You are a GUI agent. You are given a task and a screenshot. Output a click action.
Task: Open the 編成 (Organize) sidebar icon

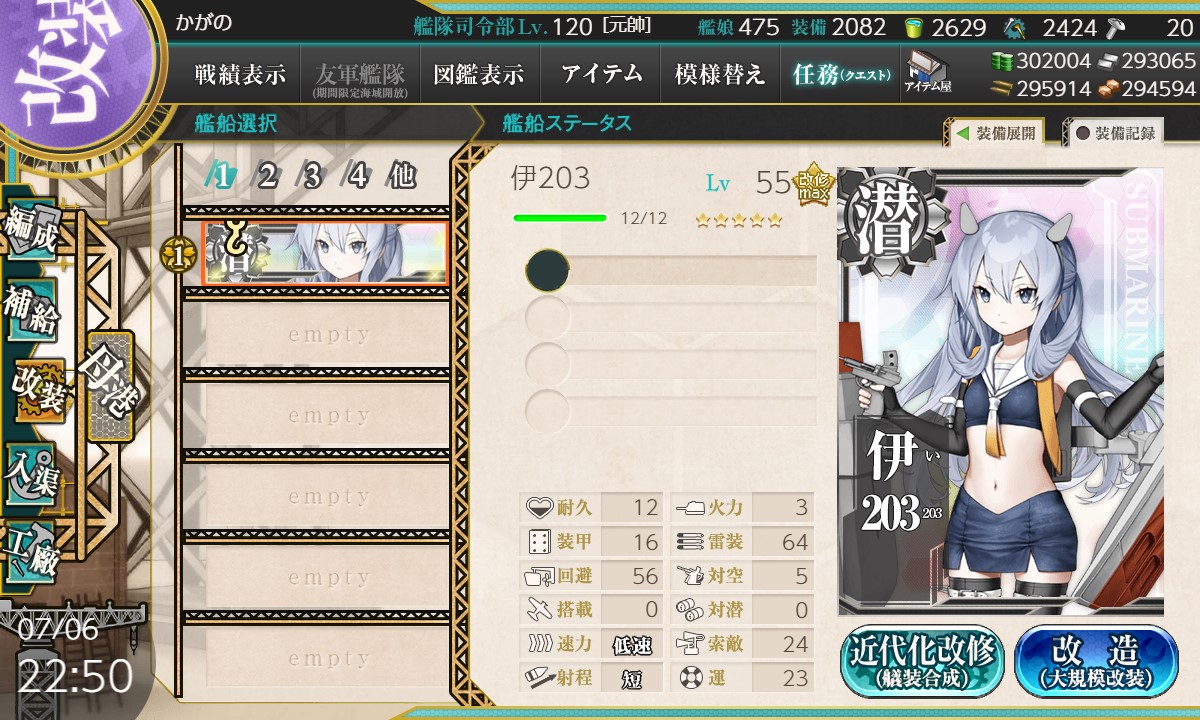click(x=30, y=232)
